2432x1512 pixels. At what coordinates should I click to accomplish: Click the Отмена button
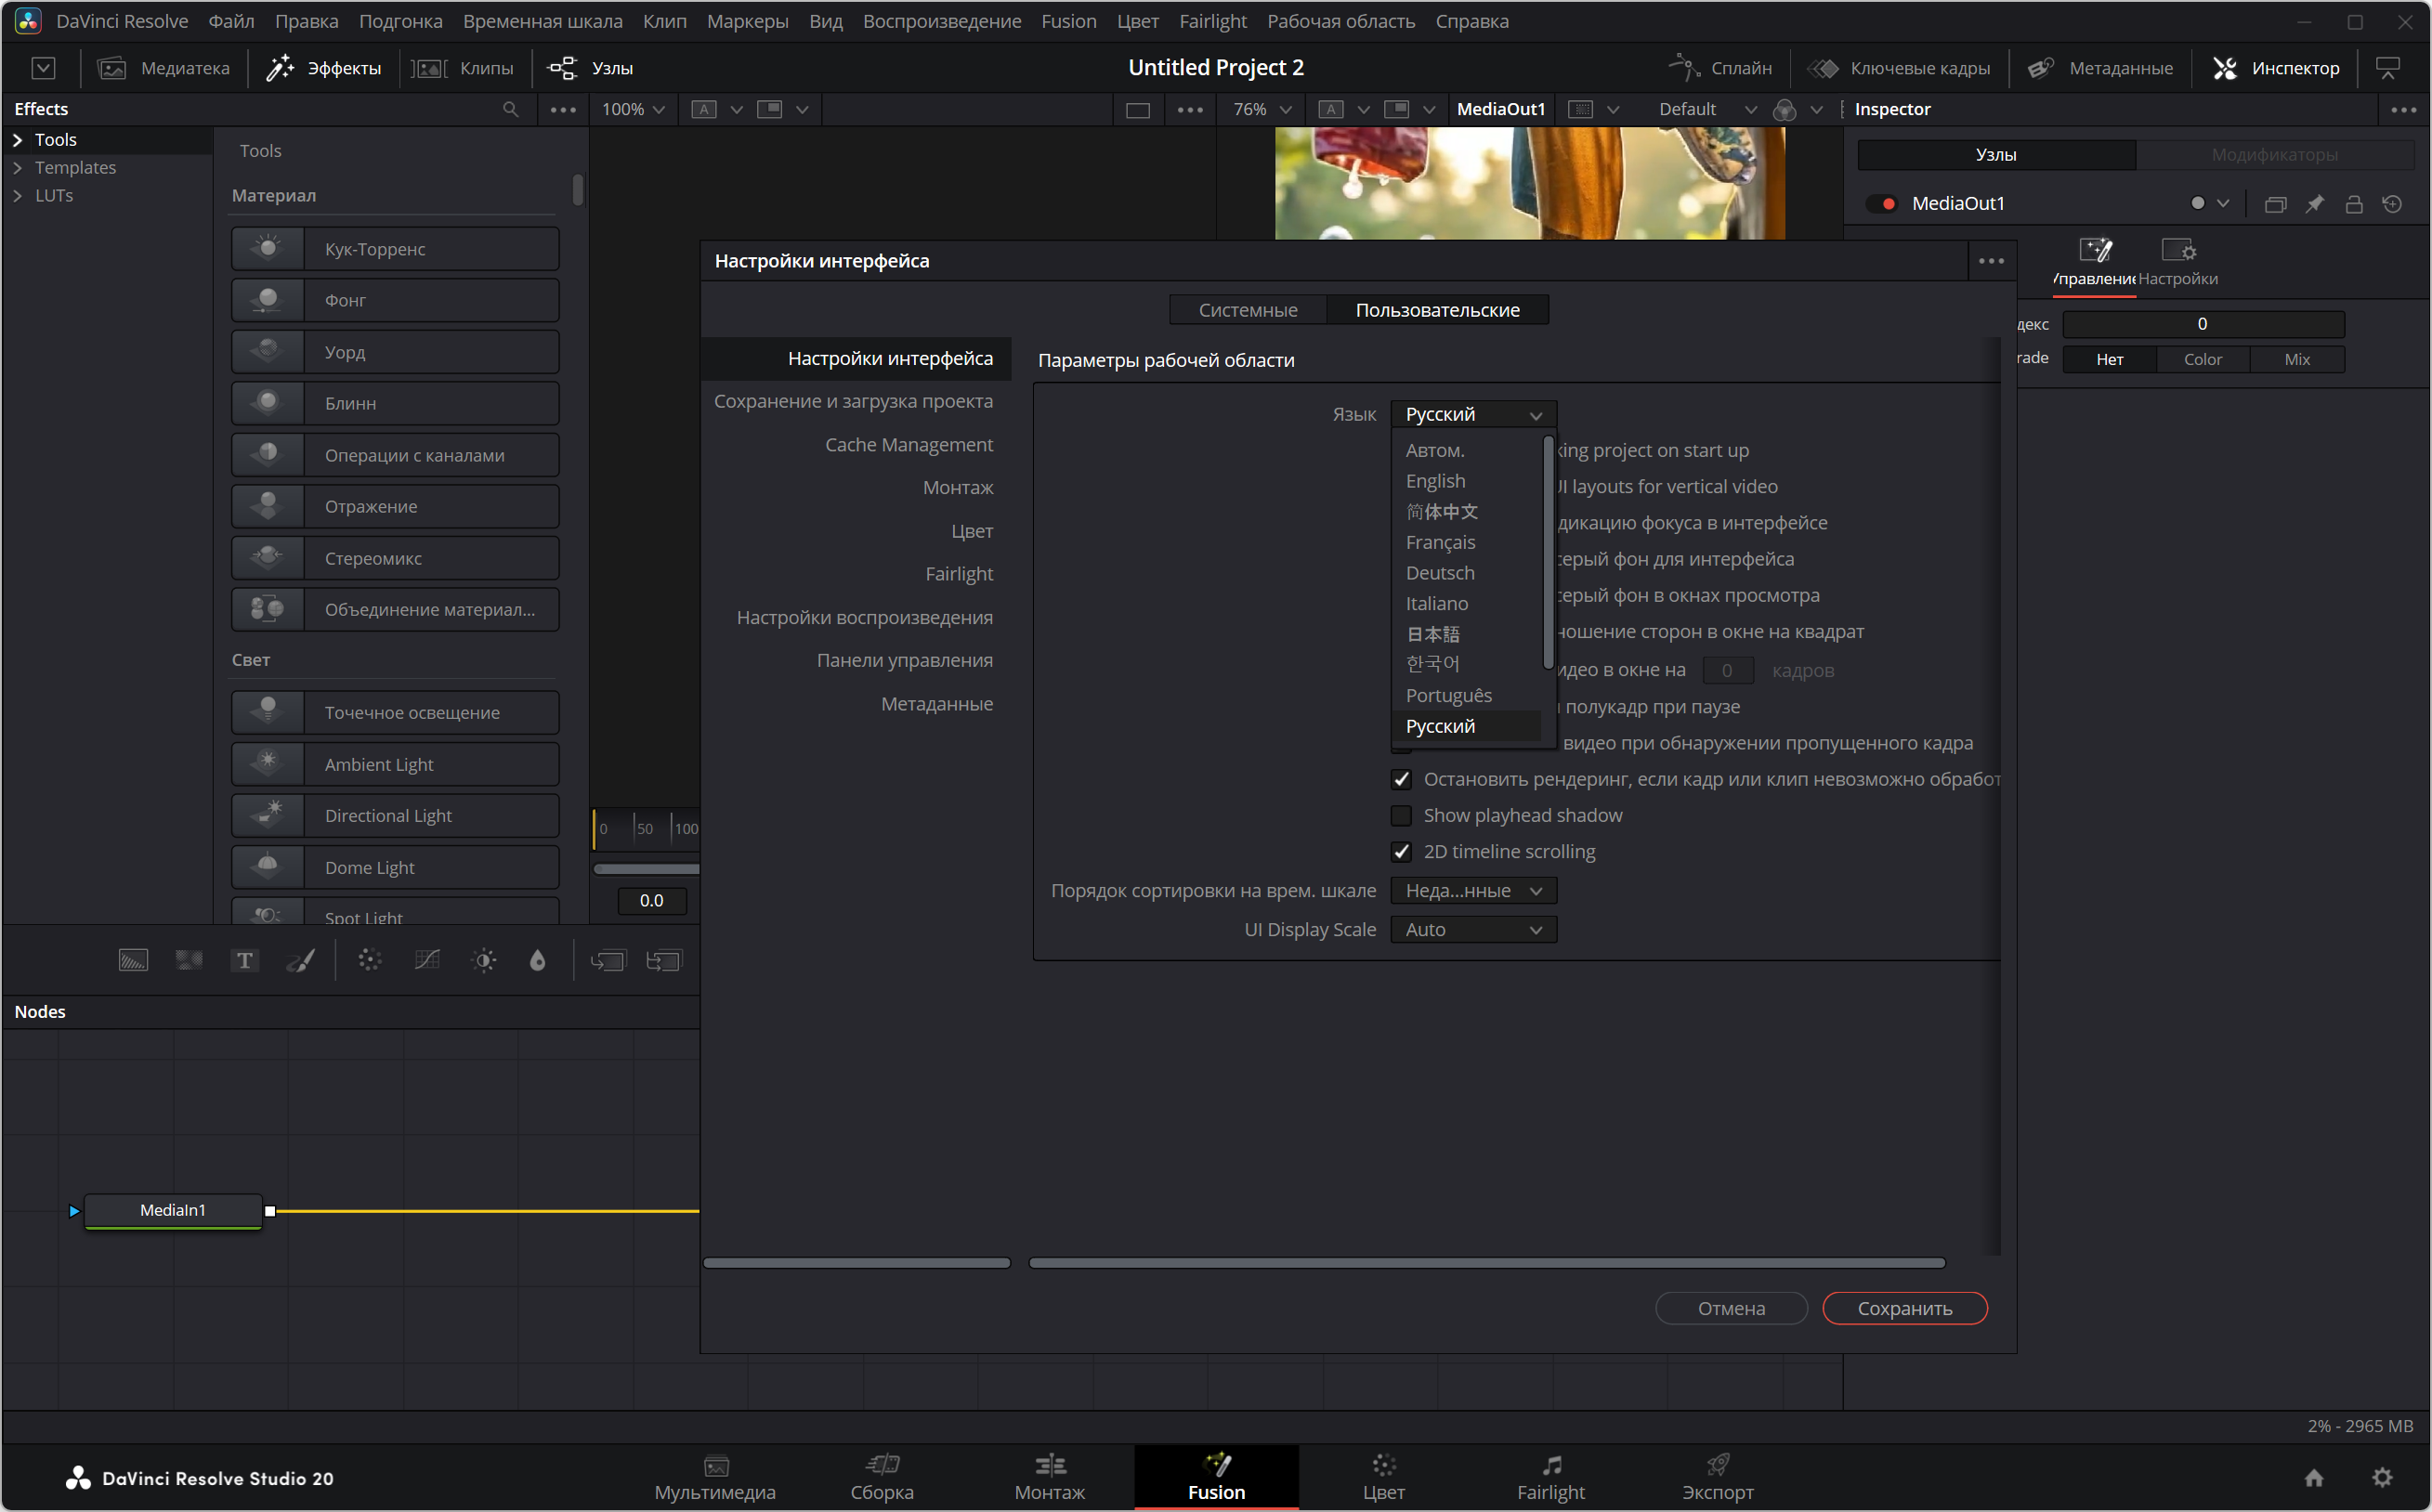1730,1308
